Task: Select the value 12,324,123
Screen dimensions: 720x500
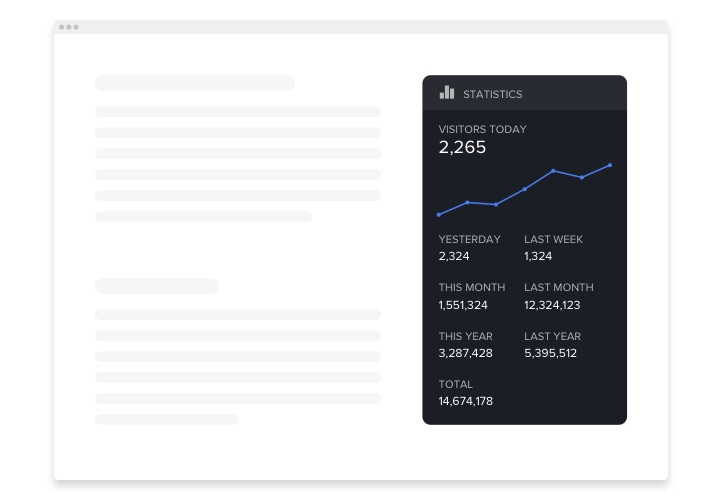Action: (x=552, y=305)
